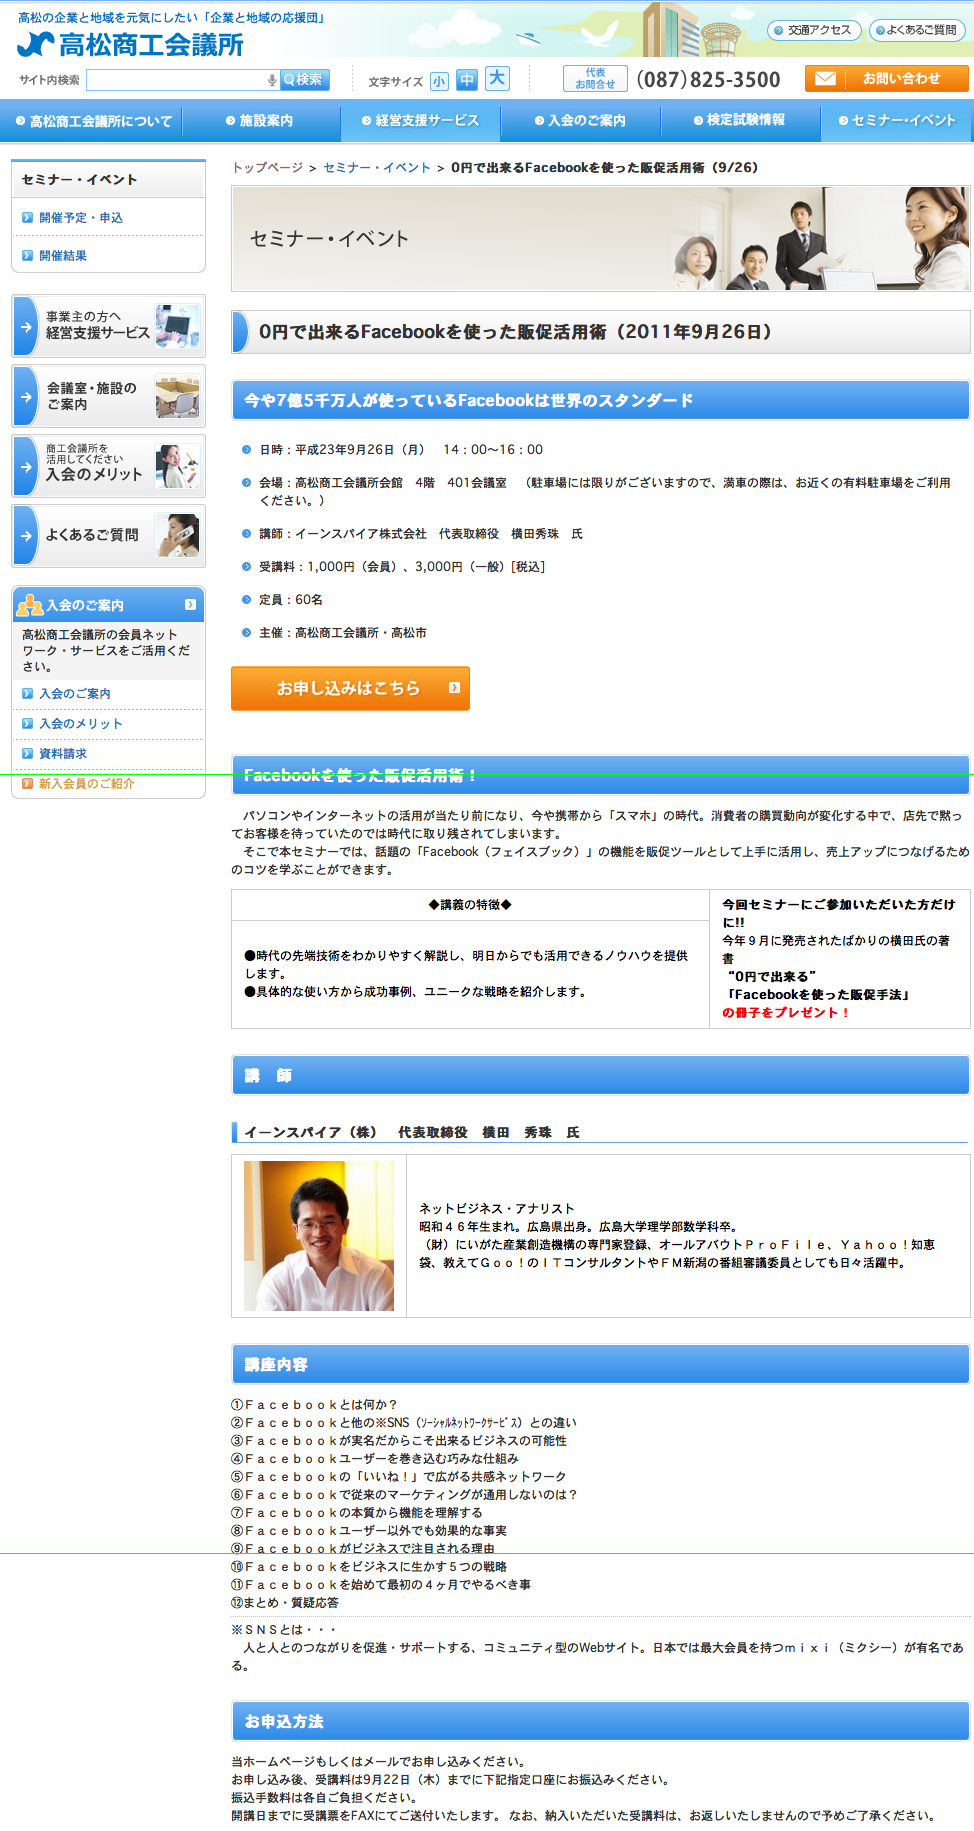Click arrow icon on 入会のご案内 panel header
The image size is (974, 1831).
click(x=190, y=604)
